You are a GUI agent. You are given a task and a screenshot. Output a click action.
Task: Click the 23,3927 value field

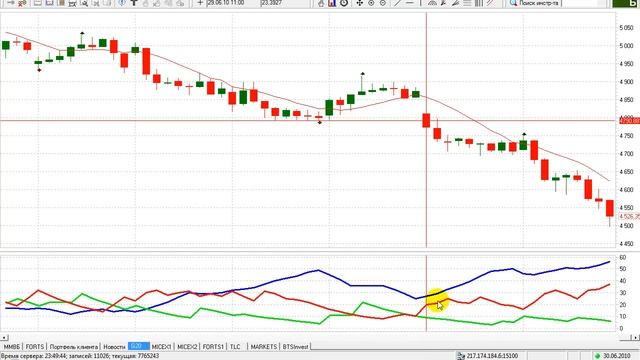[x=284, y=3]
